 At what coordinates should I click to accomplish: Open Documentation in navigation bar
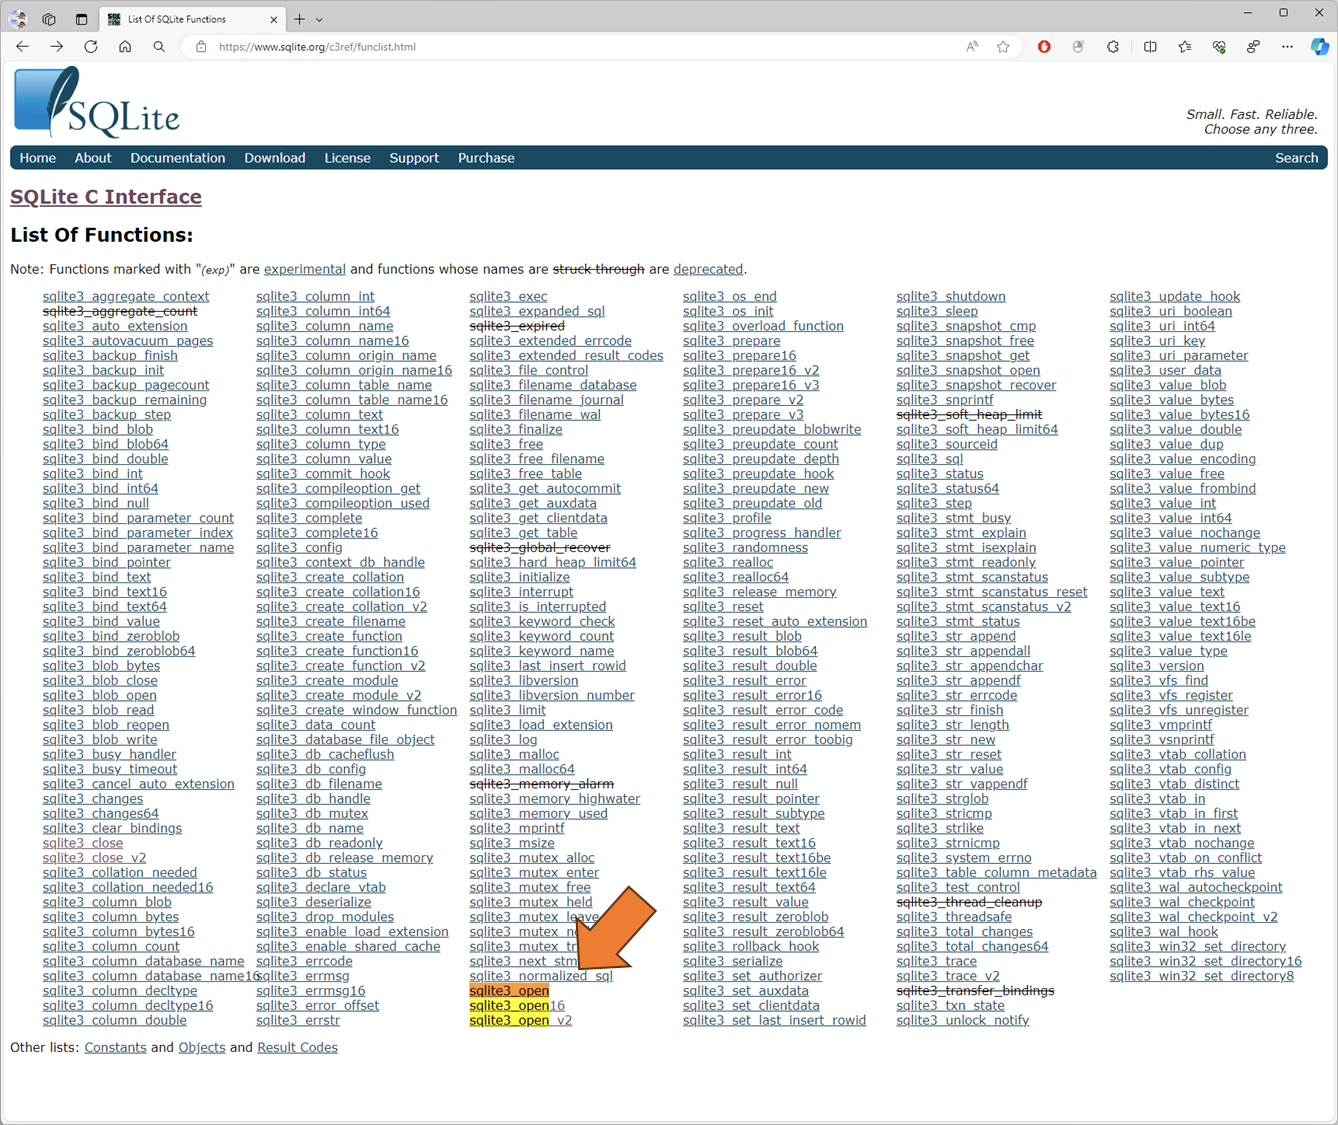click(x=178, y=158)
